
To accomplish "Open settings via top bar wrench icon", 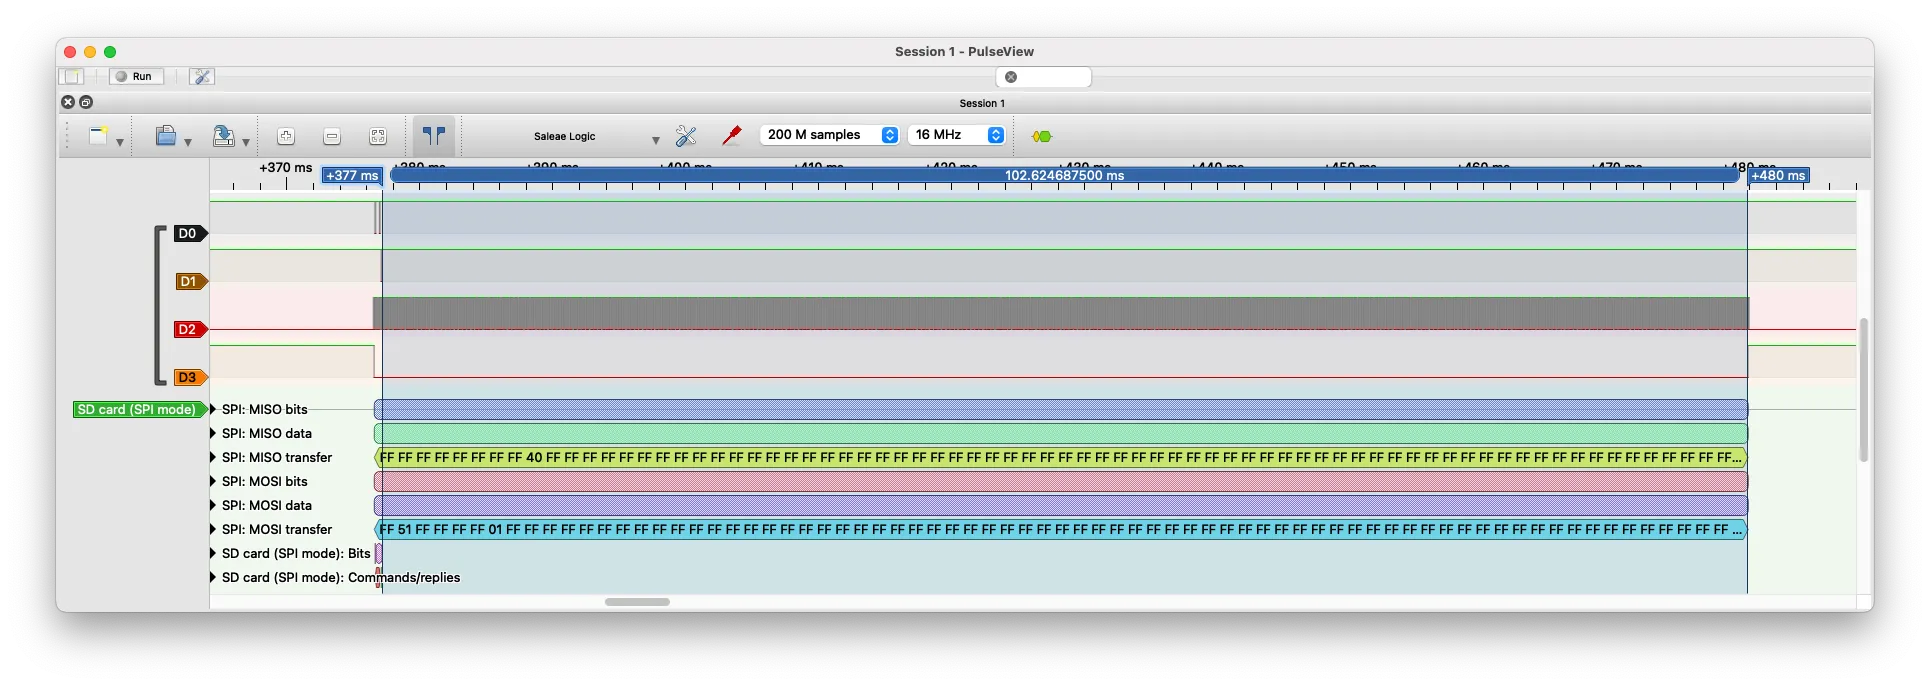I will pyautogui.click(x=201, y=76).
